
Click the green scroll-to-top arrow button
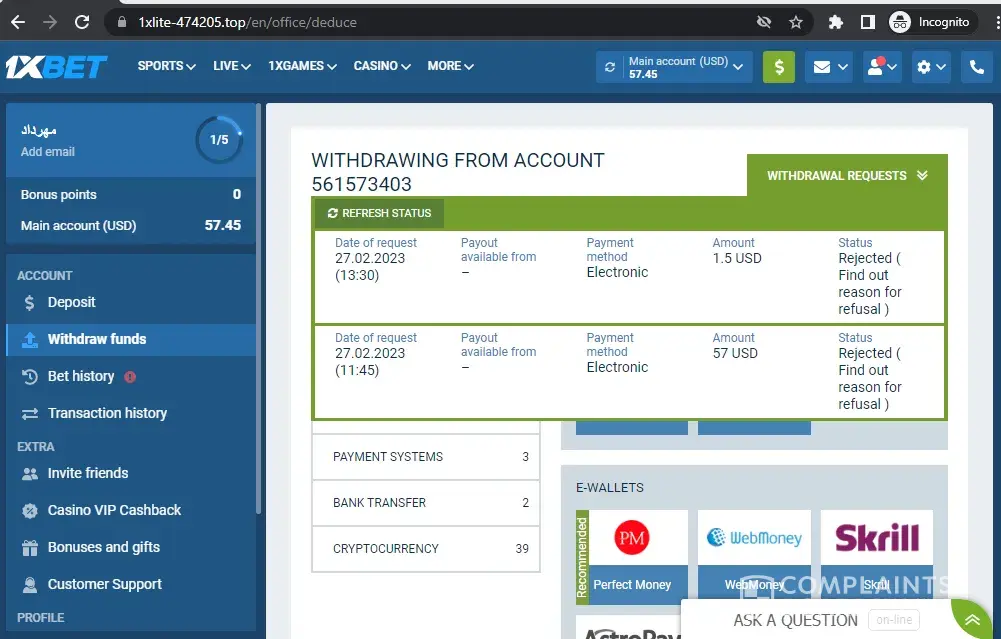pyautogui.click(x=973, y=620)
